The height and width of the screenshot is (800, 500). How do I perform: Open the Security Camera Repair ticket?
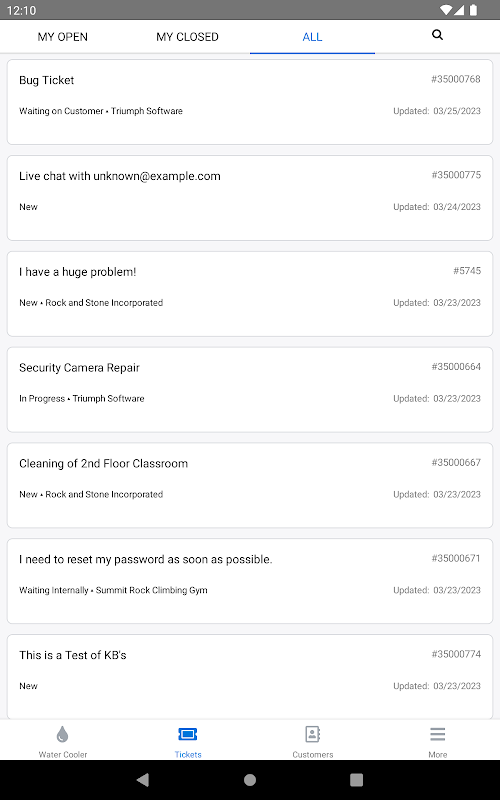click(x=250, y=390)
